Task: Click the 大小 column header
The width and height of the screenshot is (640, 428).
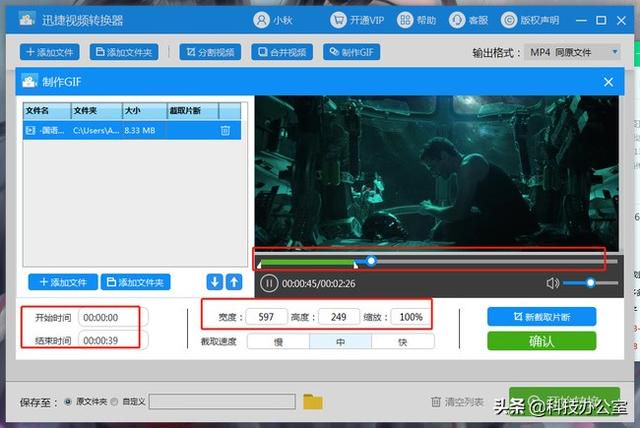Action: tap(144, 111)
